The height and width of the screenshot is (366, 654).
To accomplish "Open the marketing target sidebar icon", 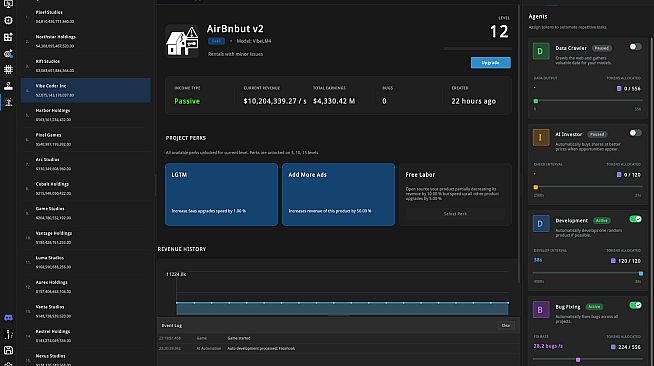I will pos(8,53).
